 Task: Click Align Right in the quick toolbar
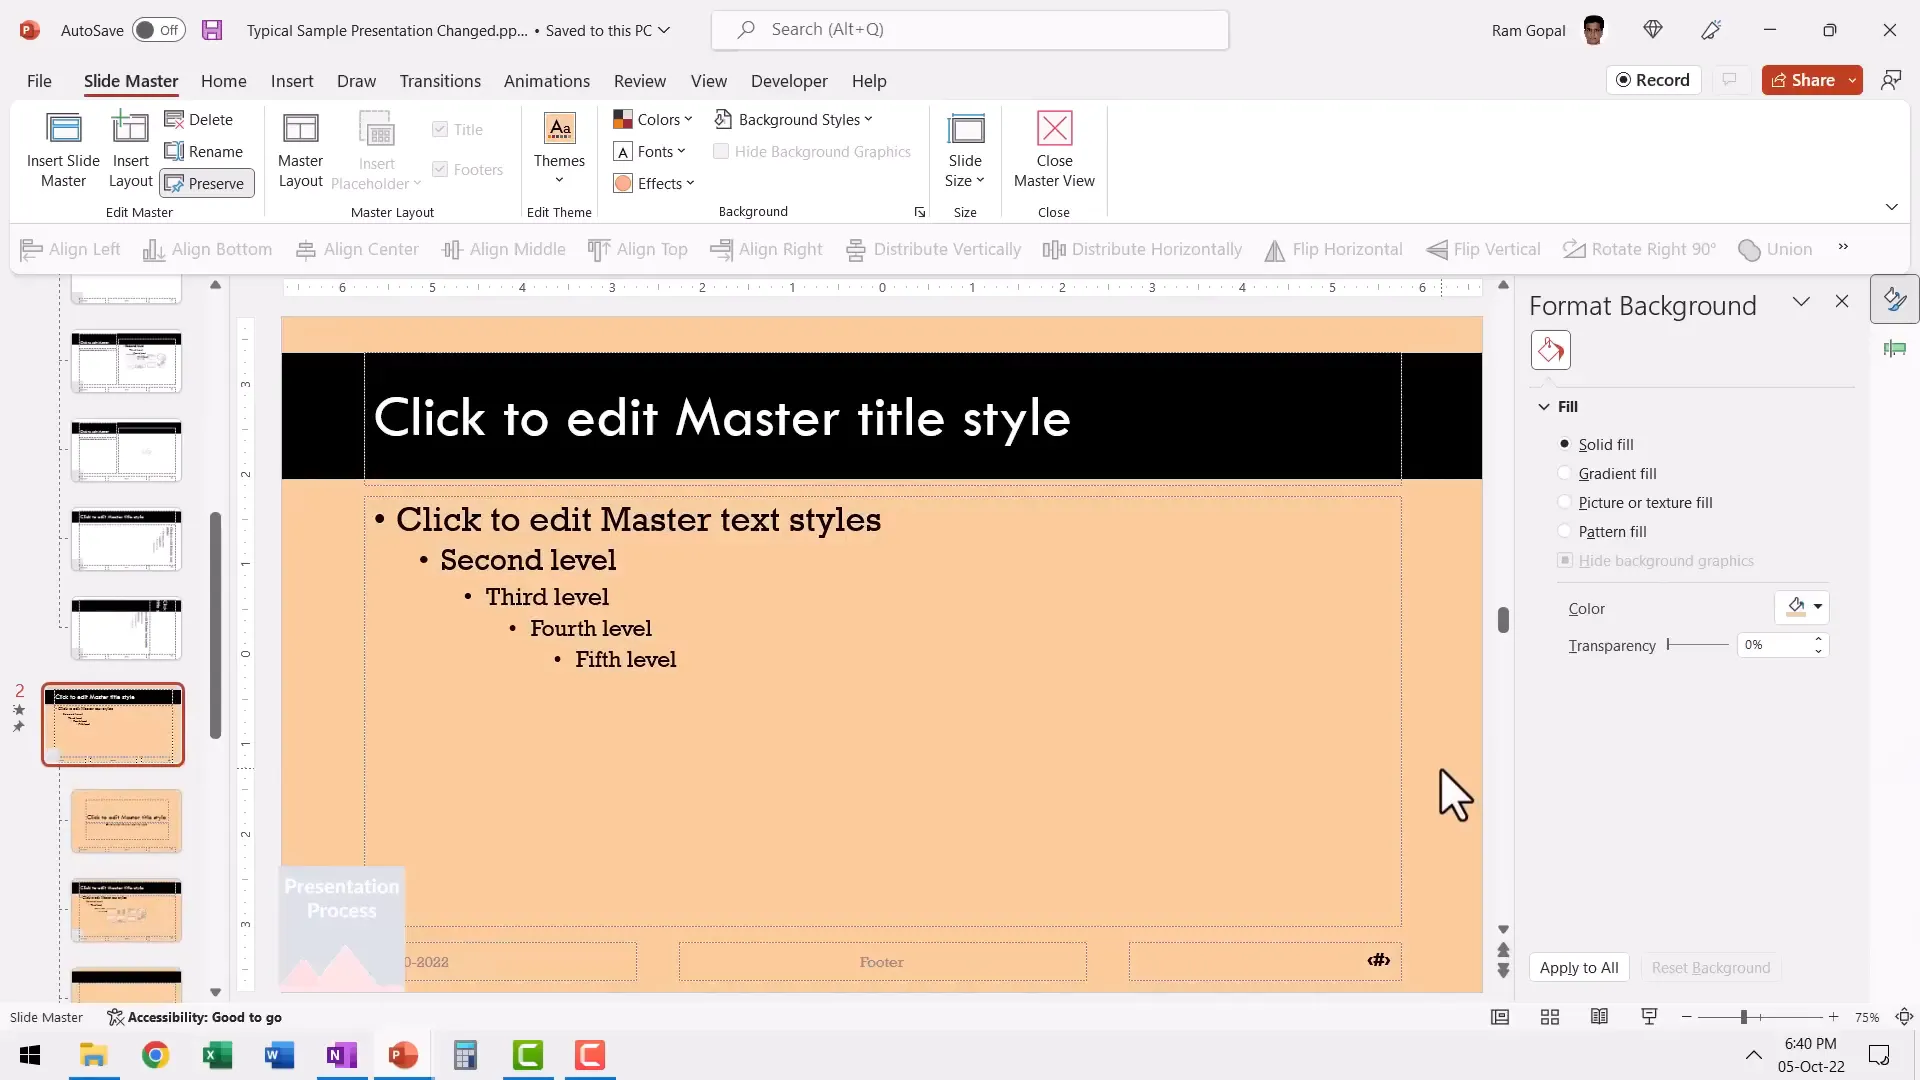coord(766,249)
